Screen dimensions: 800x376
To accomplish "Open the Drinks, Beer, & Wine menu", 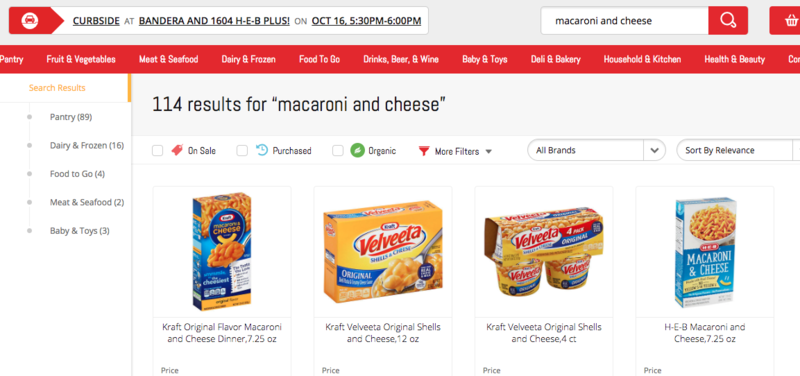I will (401, 59).
